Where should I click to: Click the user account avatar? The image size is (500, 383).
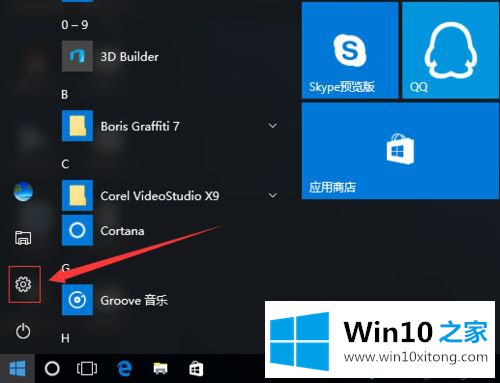[23, 192]
